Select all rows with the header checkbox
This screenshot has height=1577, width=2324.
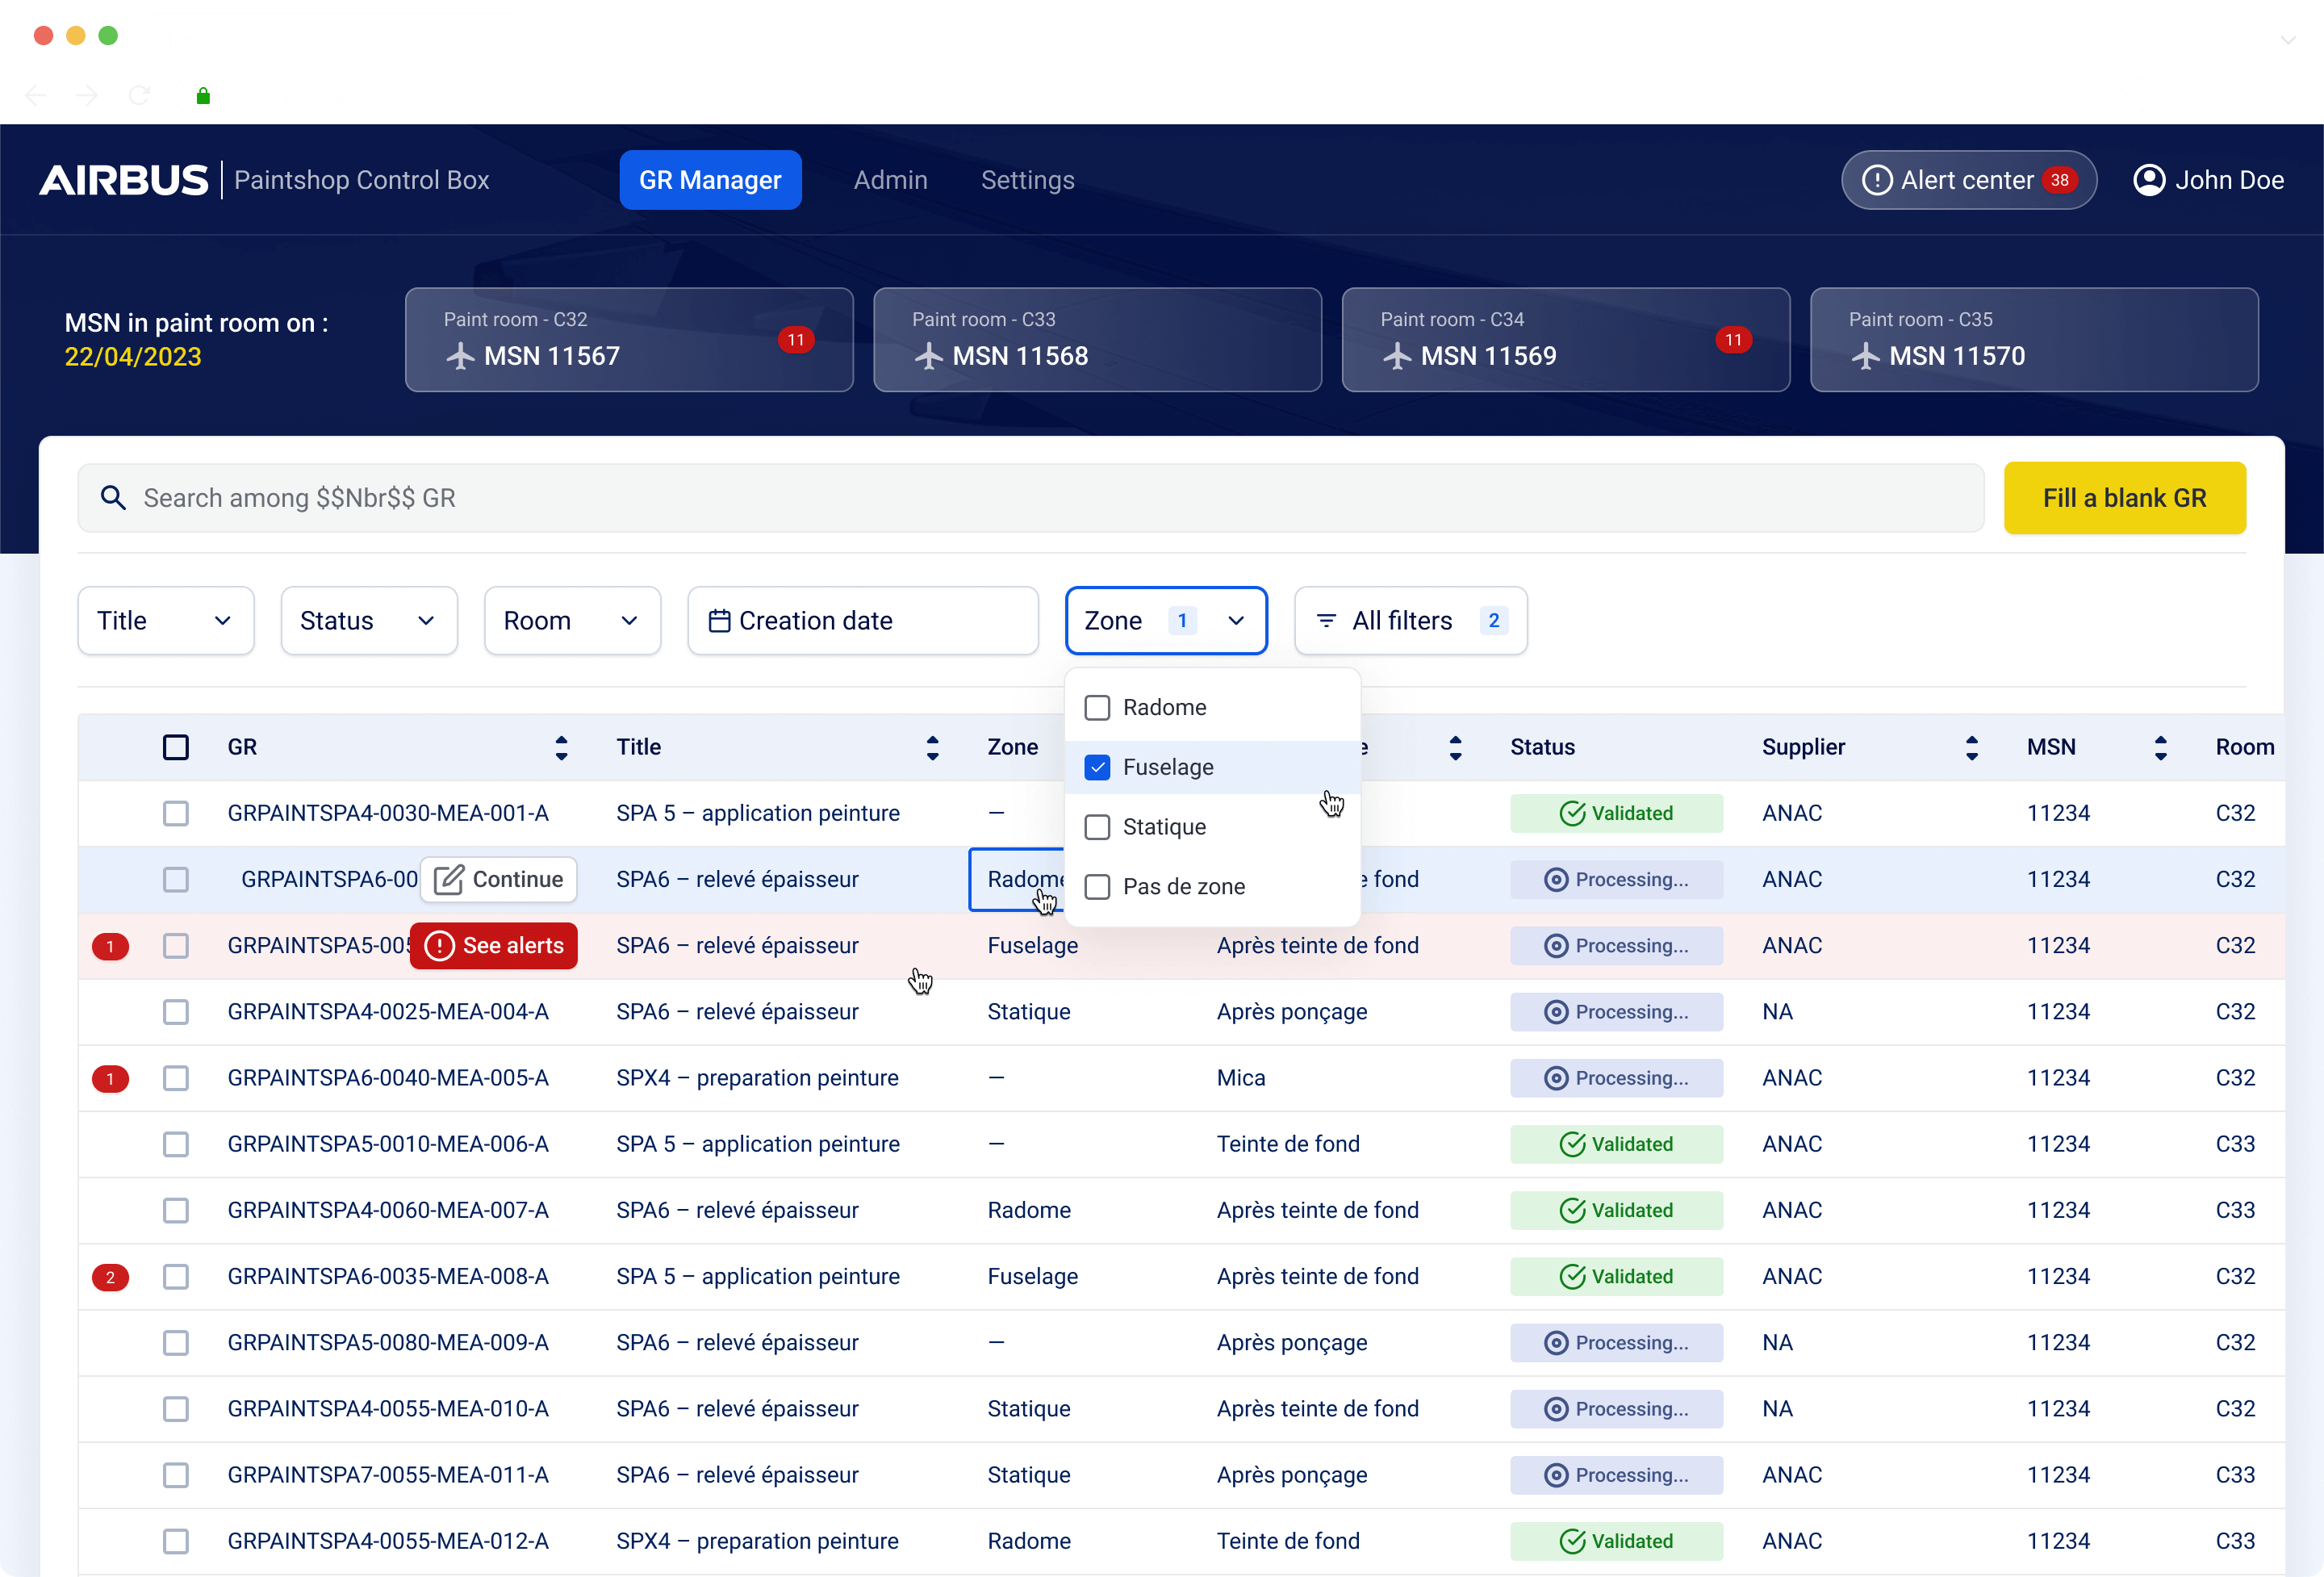click(176, 747)
